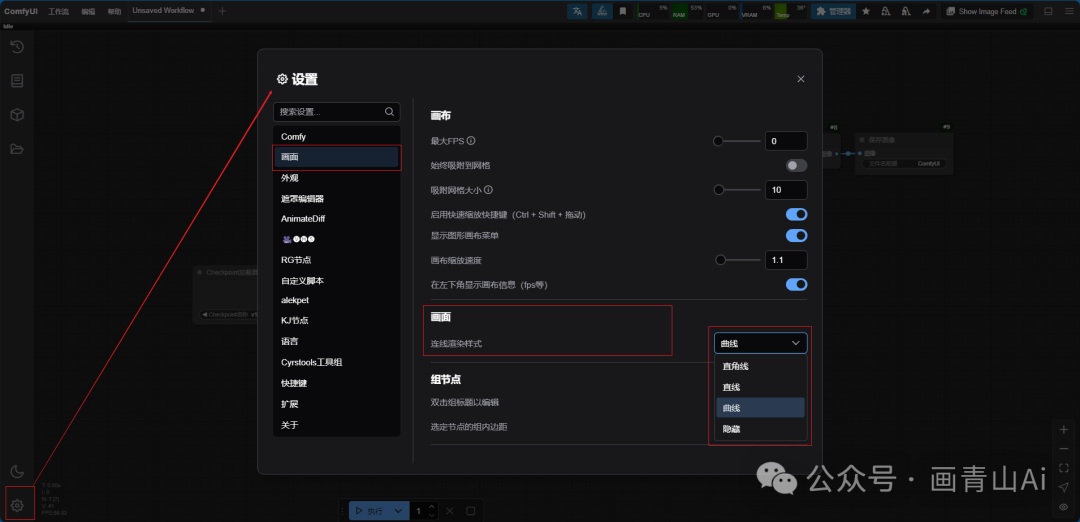1080x522 pixels.
Task: Open the hamburger menu icon
Action: pyautogui.click(x=1068, y=11)
